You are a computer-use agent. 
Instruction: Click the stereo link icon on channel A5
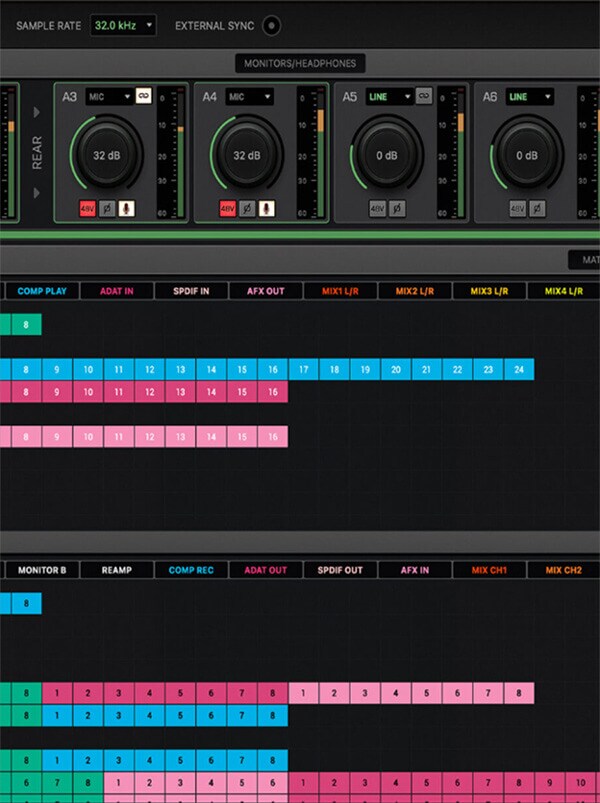pos(424,96)
